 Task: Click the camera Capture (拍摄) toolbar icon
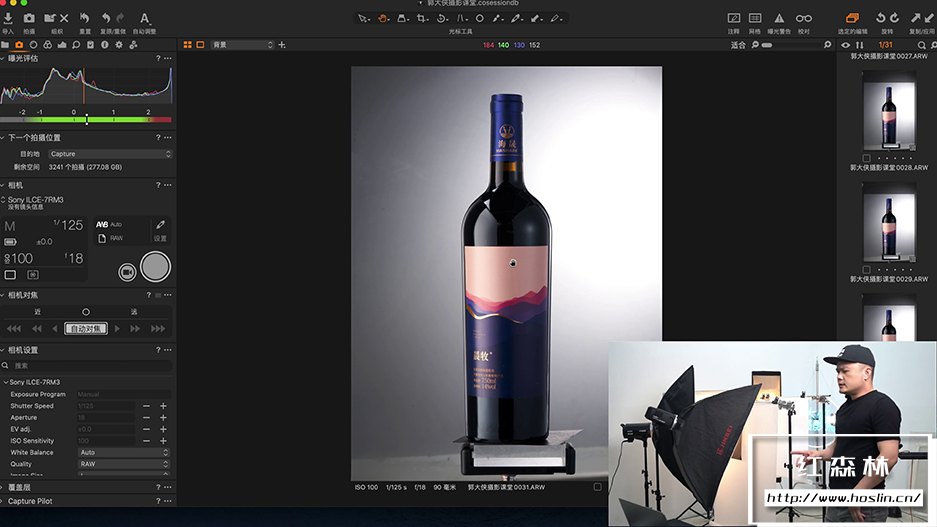[29, 18]
